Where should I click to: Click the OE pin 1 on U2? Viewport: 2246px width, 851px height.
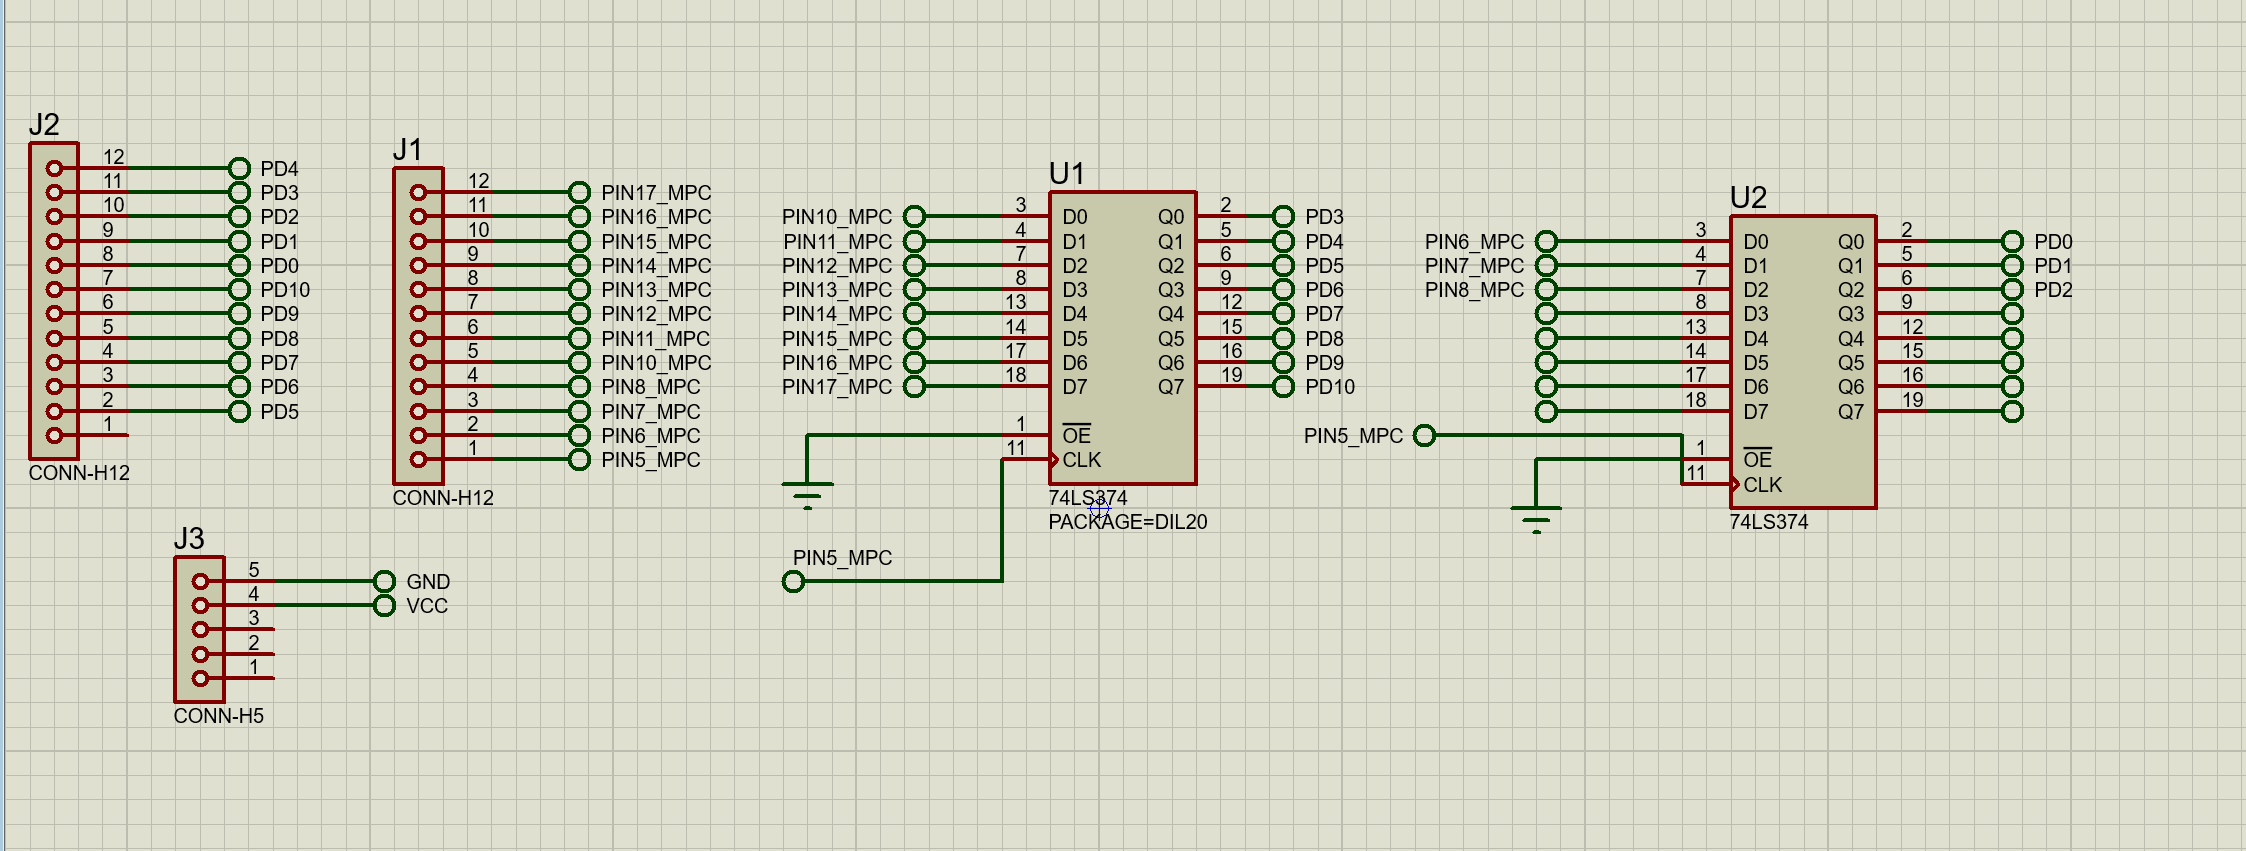1706,459
